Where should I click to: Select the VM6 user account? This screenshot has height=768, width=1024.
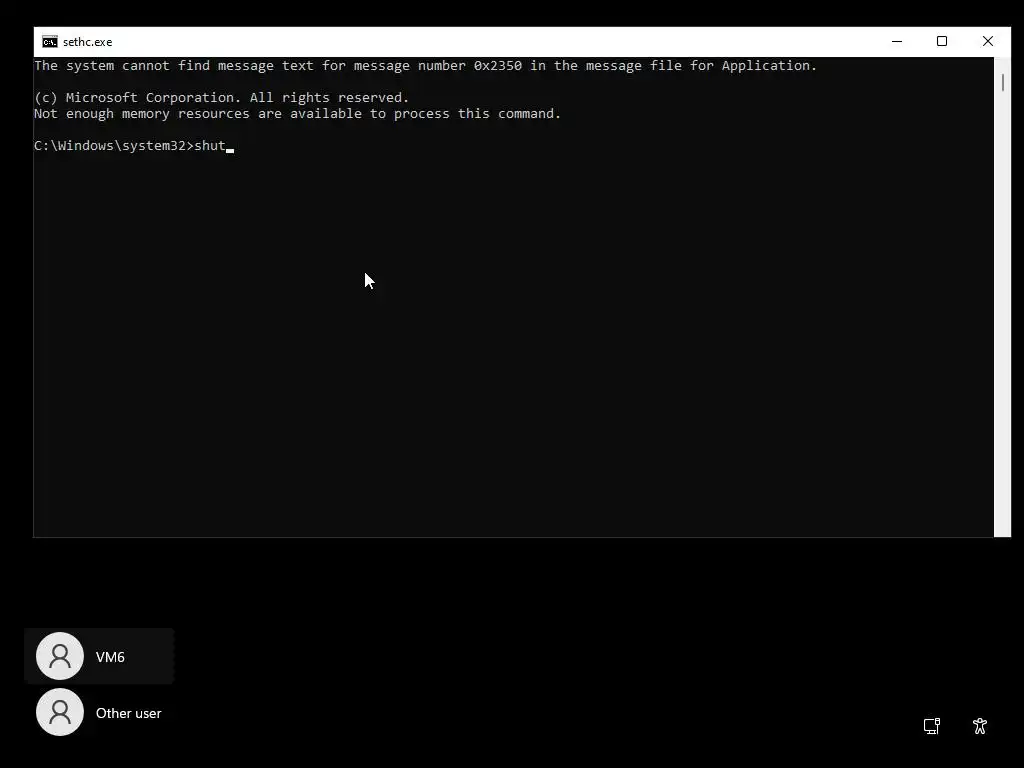click(x=99, y=656)
